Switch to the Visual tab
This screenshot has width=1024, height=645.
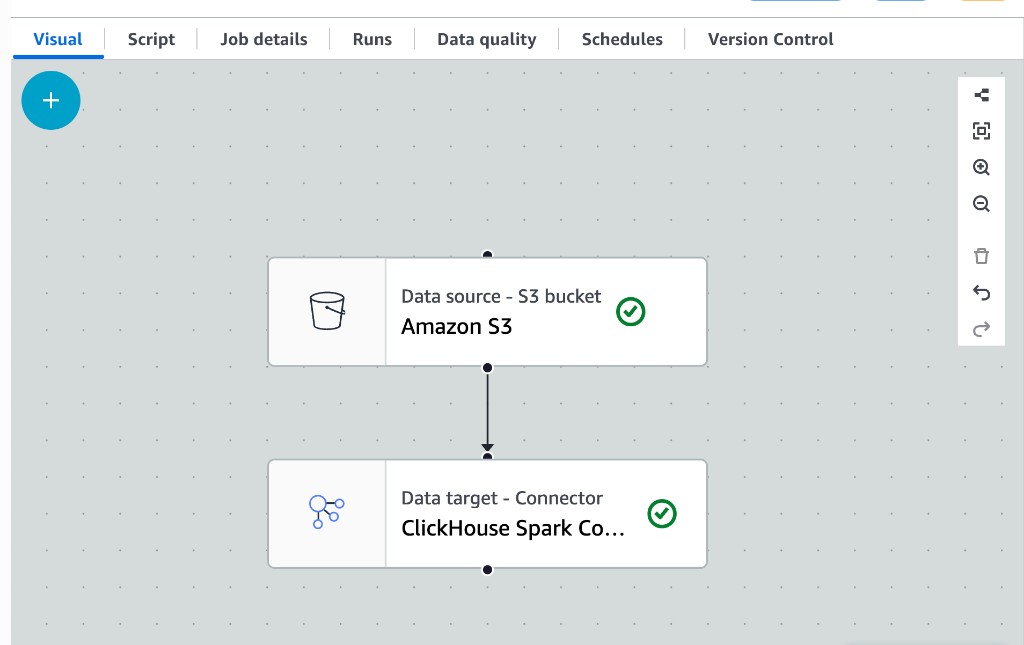[x=57, y=39]
